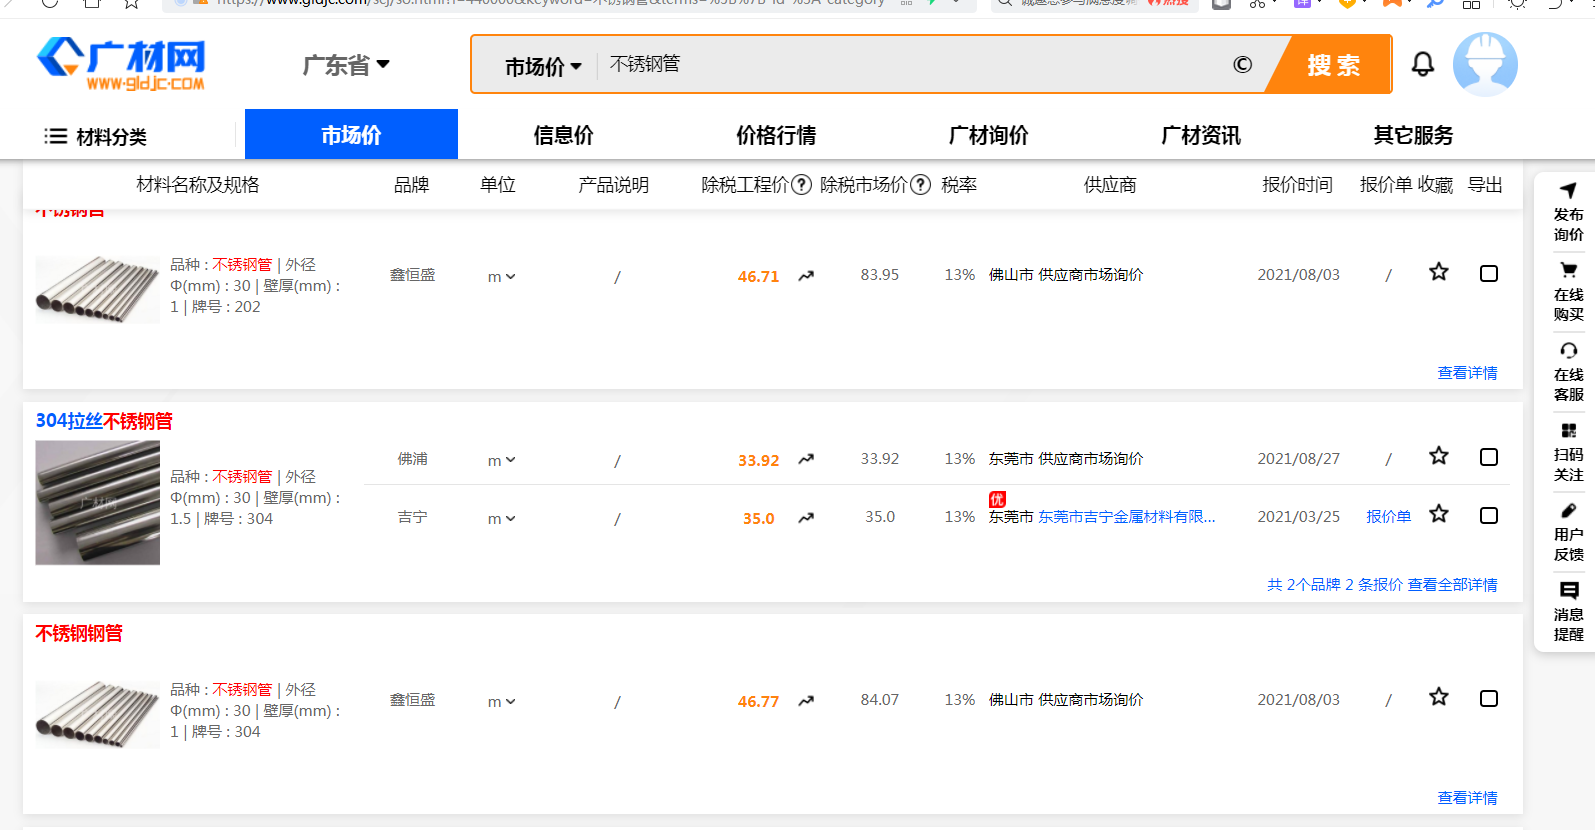This screenshot has height=830, width=1595.
Task: Open 查看详情 for the 牌号 202 item
Action: [1467, 373]
